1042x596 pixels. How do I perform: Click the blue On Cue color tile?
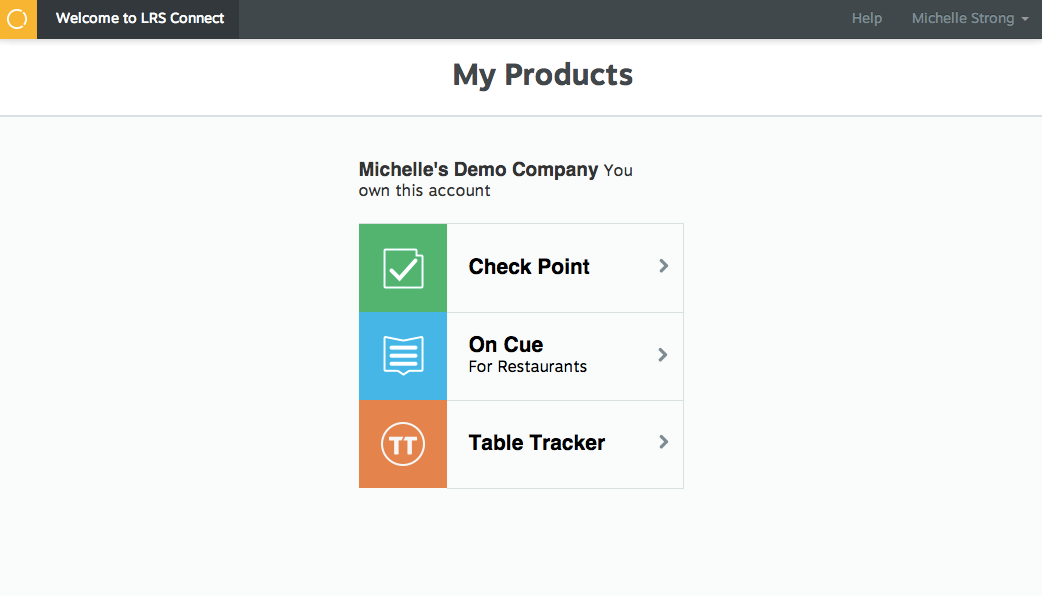pyautogui.click(x=403, y=356)
